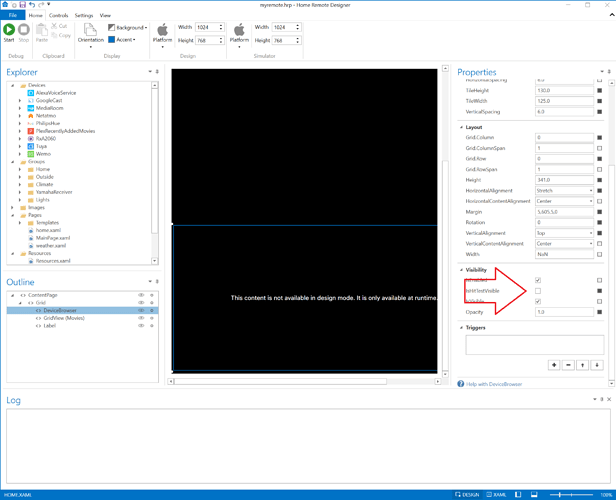Click the Stop debug icon
Screen dimensions: 616x500
pyautogui.click(x=24, y=29)
